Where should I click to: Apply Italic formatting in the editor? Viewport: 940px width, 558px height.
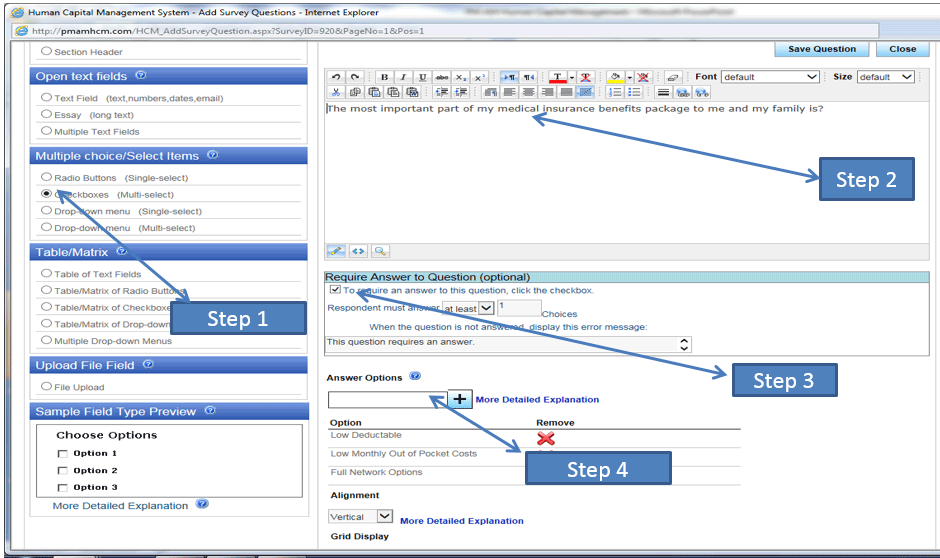tap(403, 77)
